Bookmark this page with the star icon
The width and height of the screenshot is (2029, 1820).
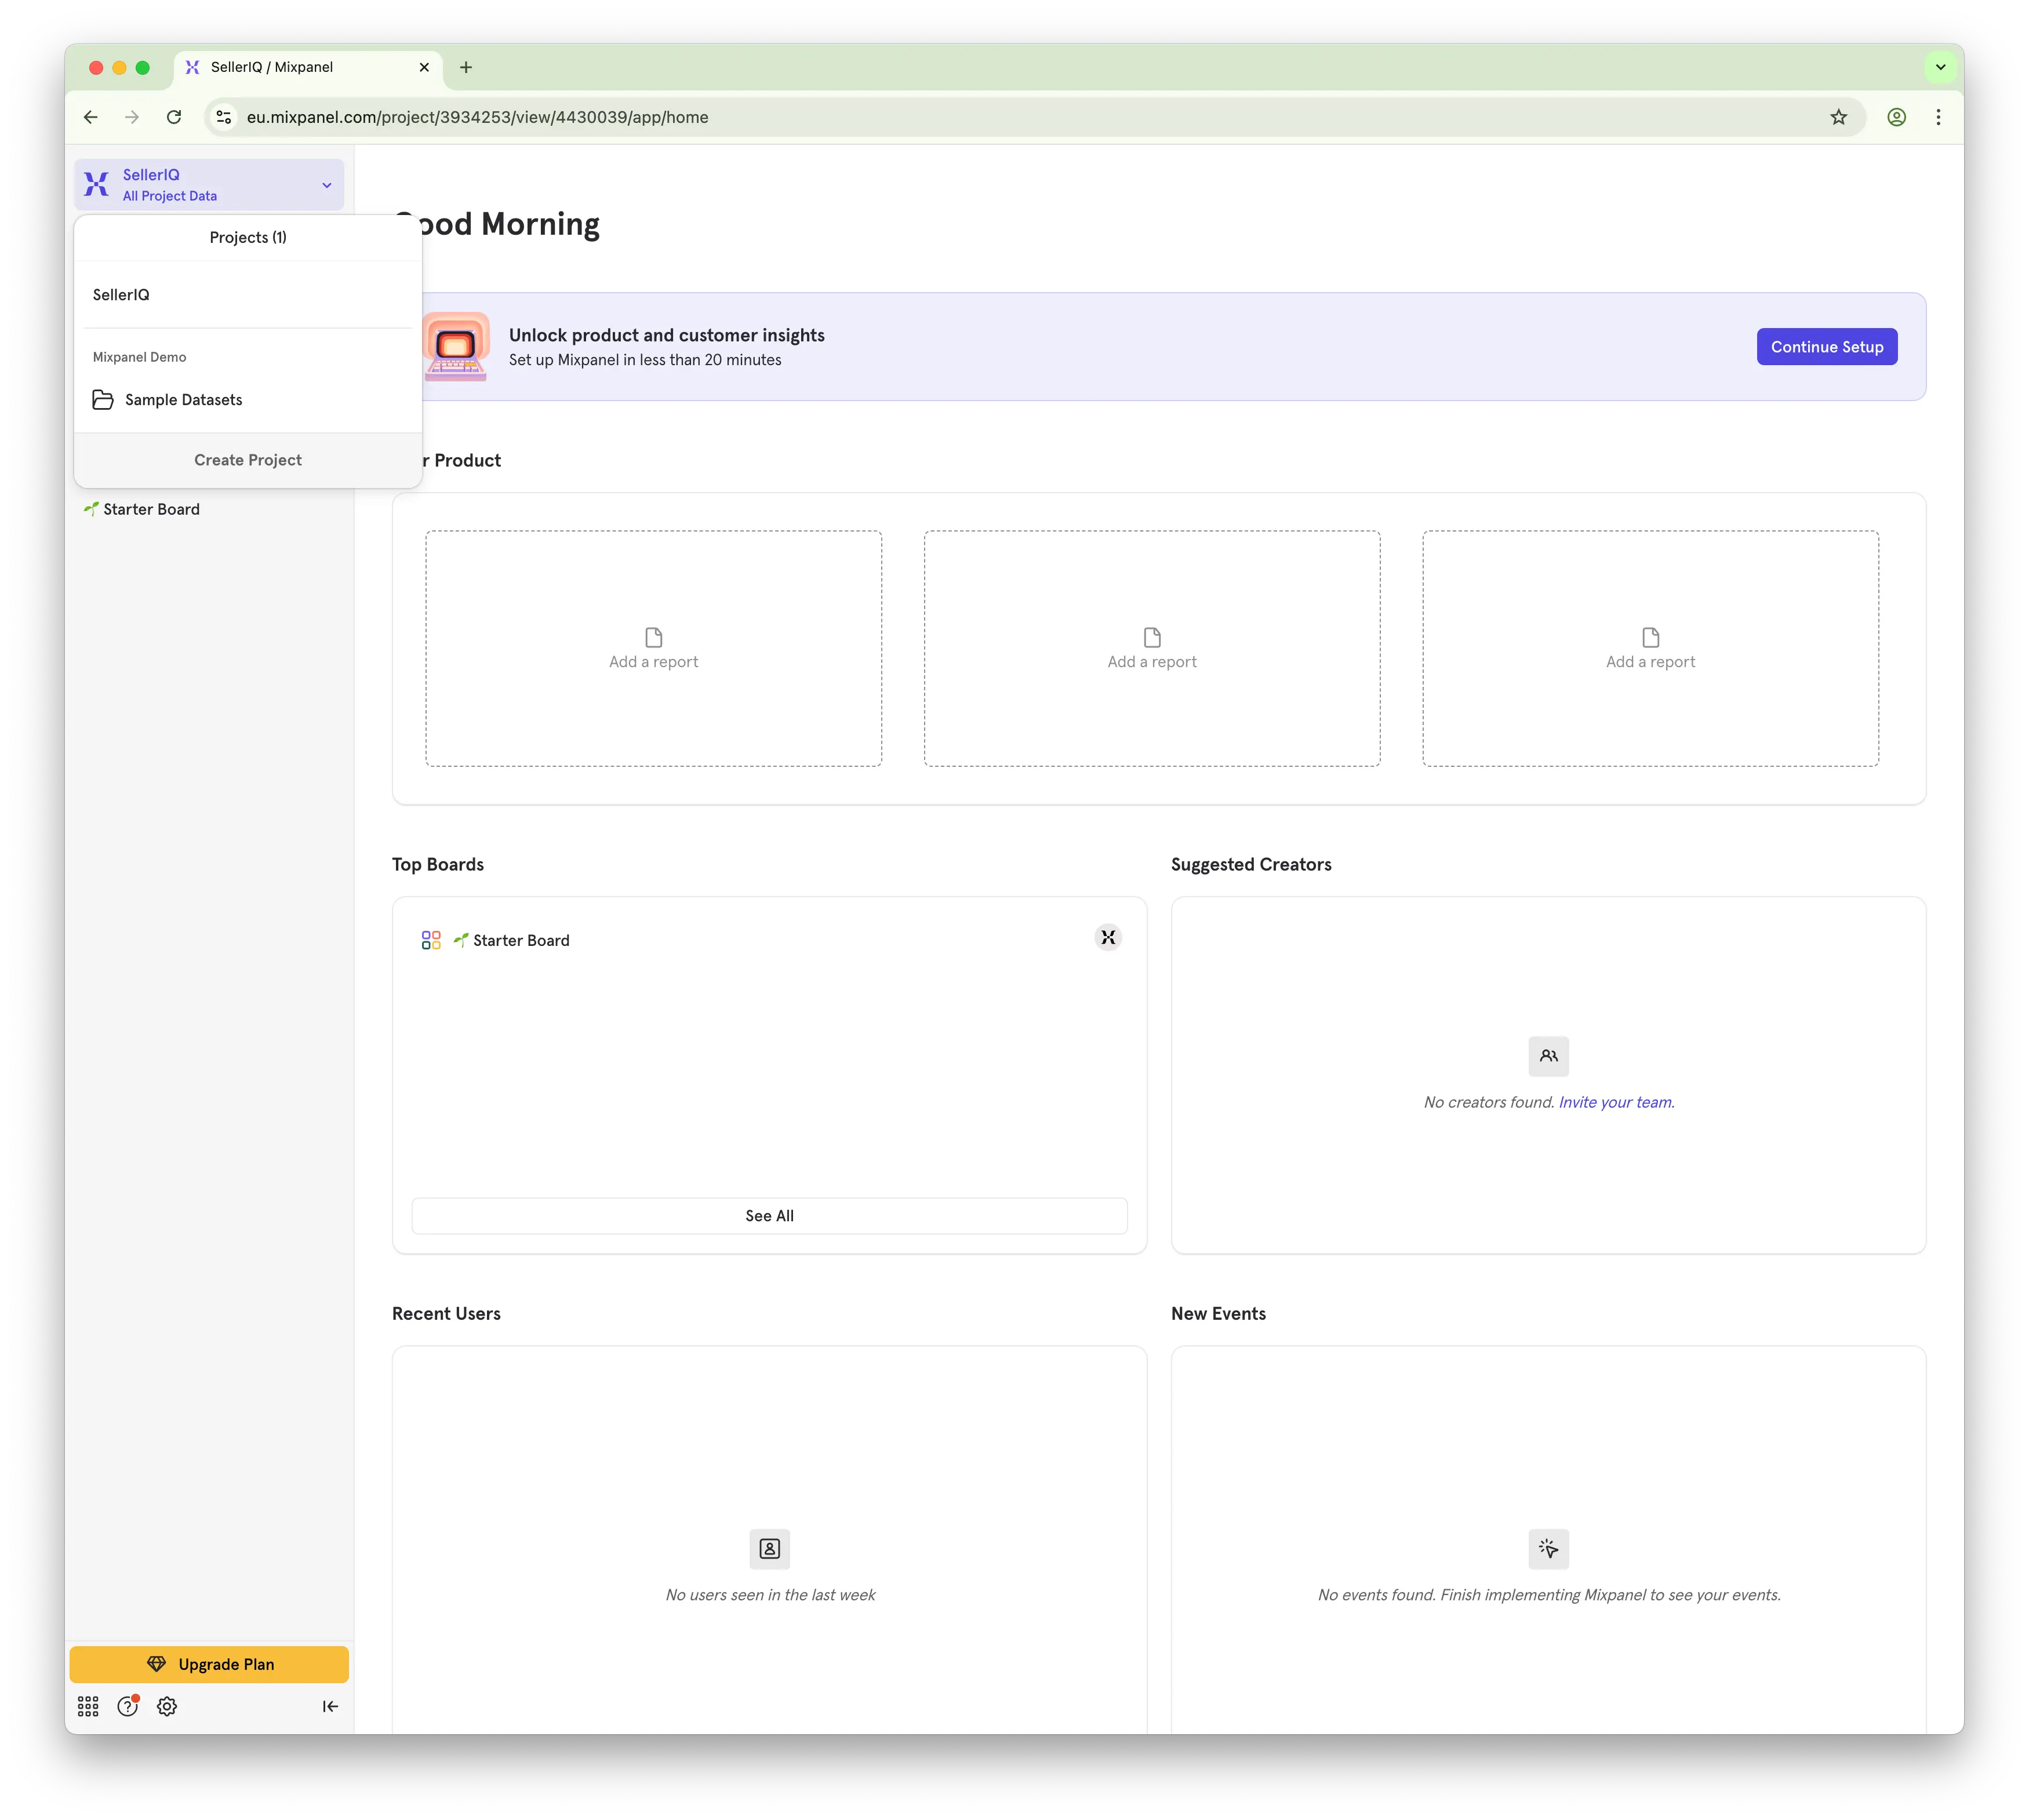point(1839,117)
